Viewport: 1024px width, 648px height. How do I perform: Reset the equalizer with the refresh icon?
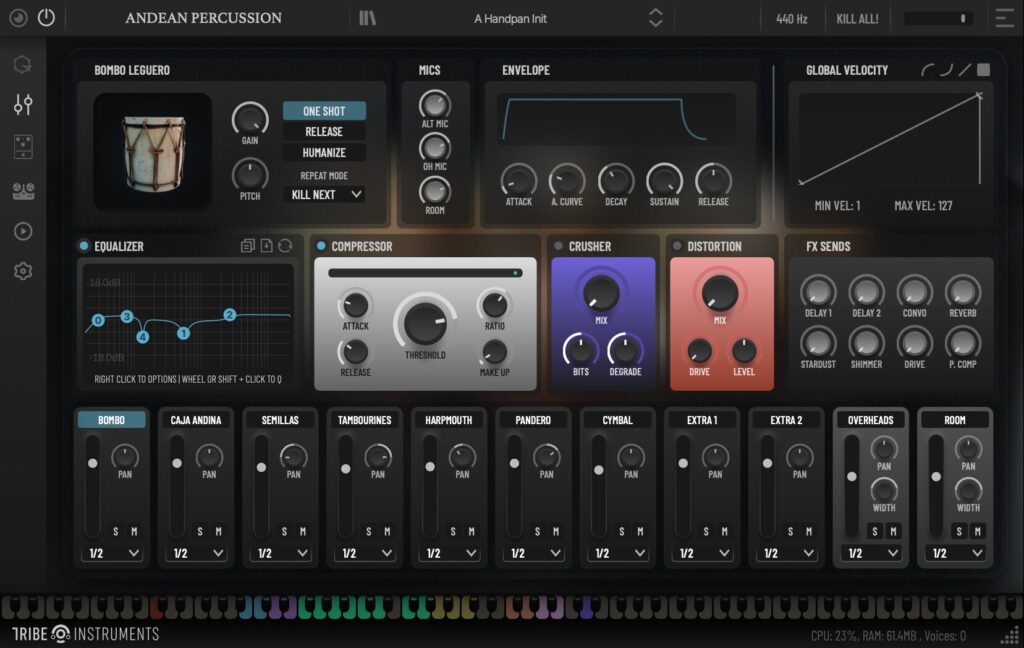point(285,246)
